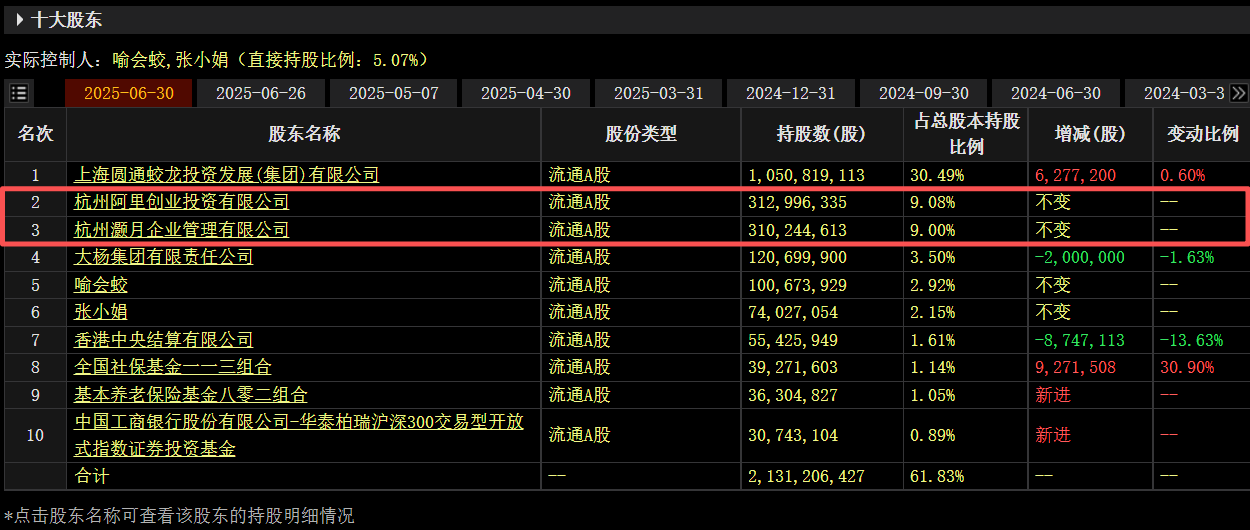Open 华泰柏瑞沪深300 fund shareholder link
Screen dimensions: 1250x530
[x=299, y=435]
